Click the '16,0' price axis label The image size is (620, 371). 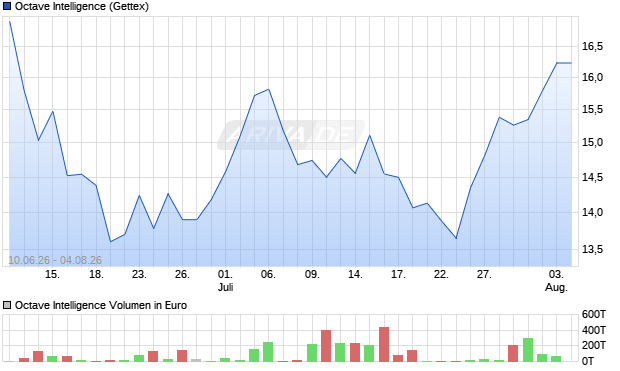[x=592, y=77]
